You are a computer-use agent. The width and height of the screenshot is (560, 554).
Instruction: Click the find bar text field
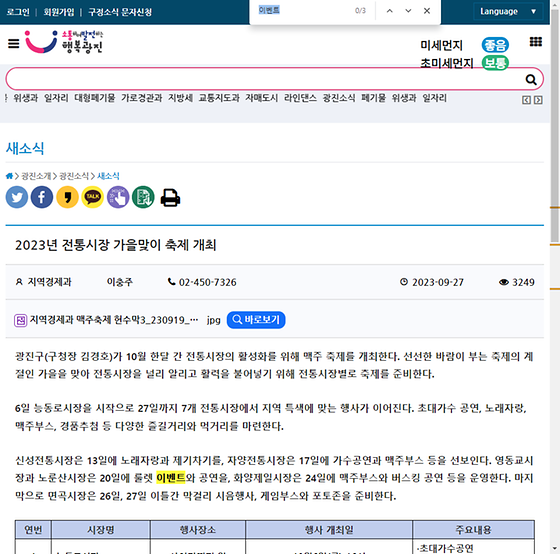click(x=304, y=10)
